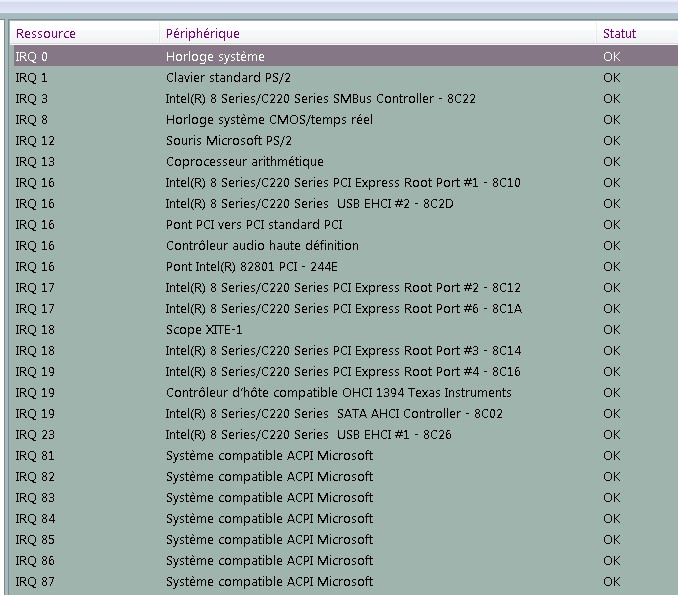Choose the OHCI 1394 Texas Instruments controller
The width and height of the screenshot is (678, 595).
pos(338,393)
